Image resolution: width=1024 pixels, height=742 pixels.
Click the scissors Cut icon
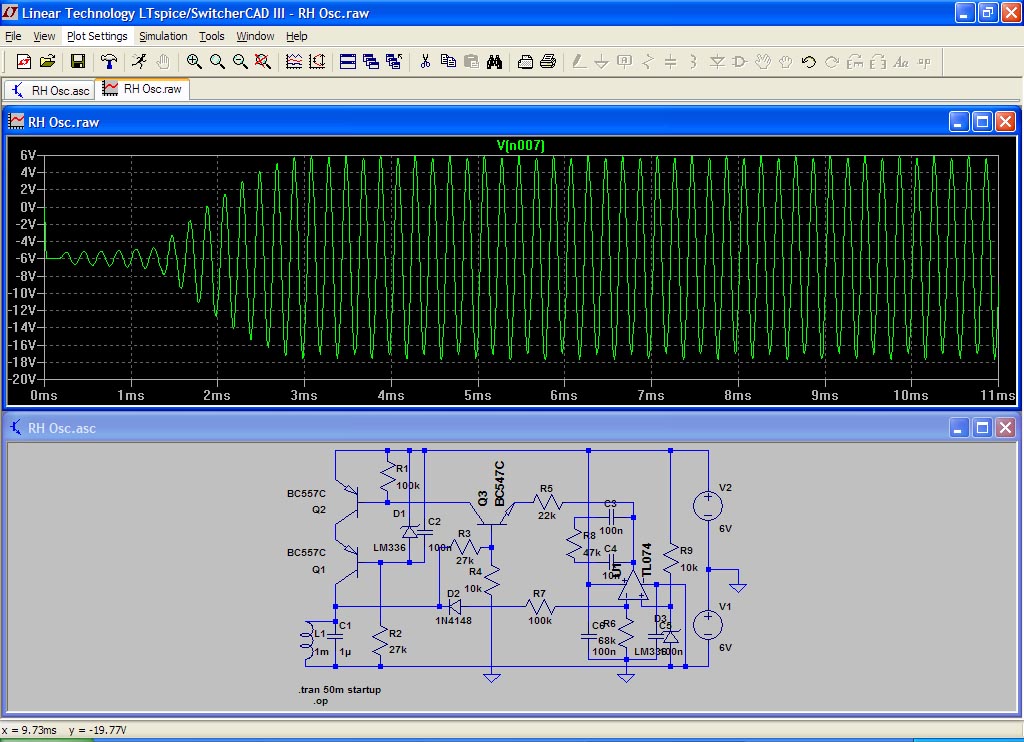424,62
